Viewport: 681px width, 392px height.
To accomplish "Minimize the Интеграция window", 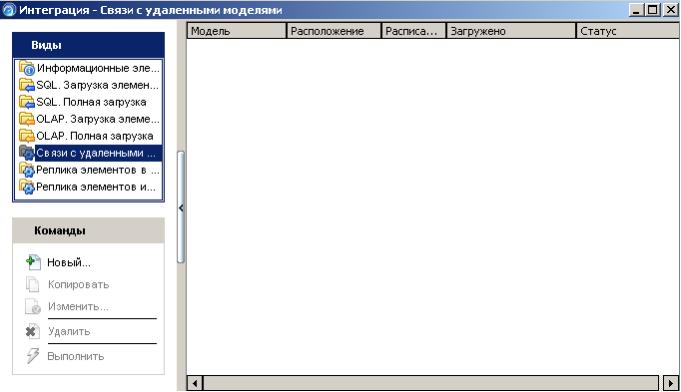I will [x=636, y=10].
